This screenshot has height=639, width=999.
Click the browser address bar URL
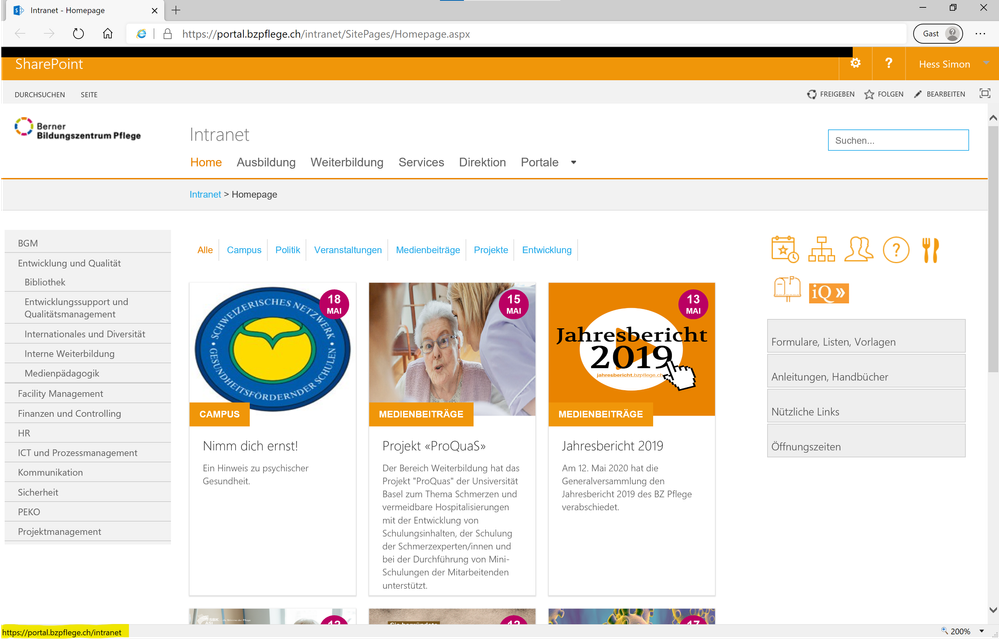[326, 34]
